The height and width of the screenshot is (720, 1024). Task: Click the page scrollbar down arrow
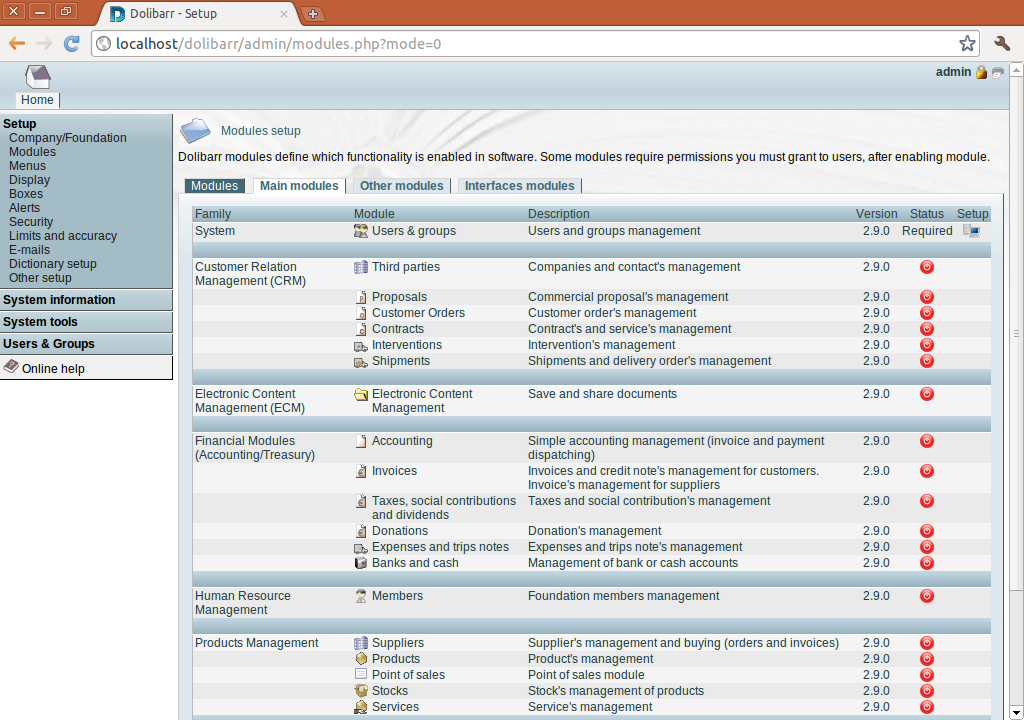(x=1016, y=712)
